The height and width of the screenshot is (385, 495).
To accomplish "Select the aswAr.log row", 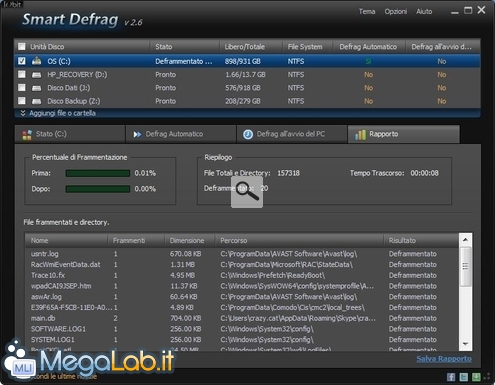I will tap(242, 297).
